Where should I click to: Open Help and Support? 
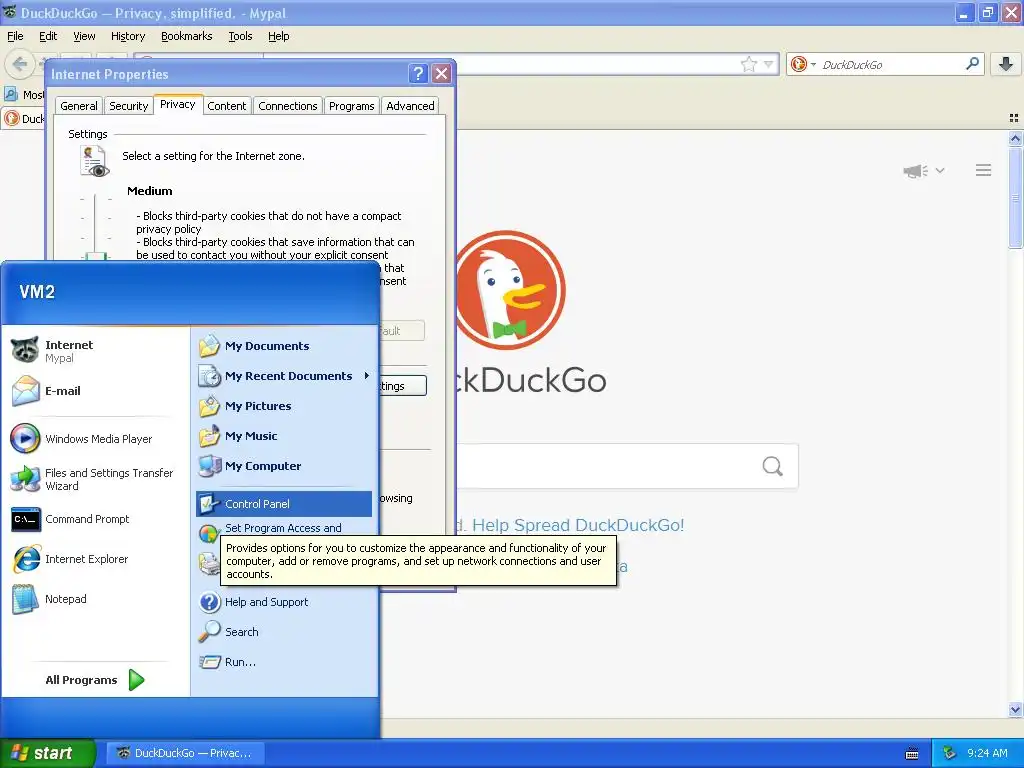point(284,602)
